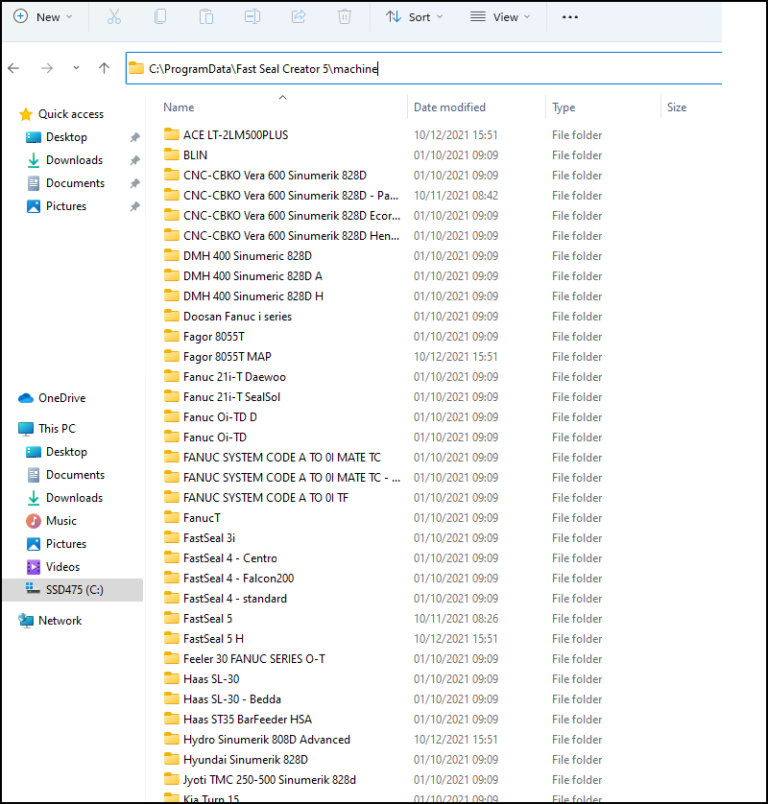Open Pictures under This PC

56,544
